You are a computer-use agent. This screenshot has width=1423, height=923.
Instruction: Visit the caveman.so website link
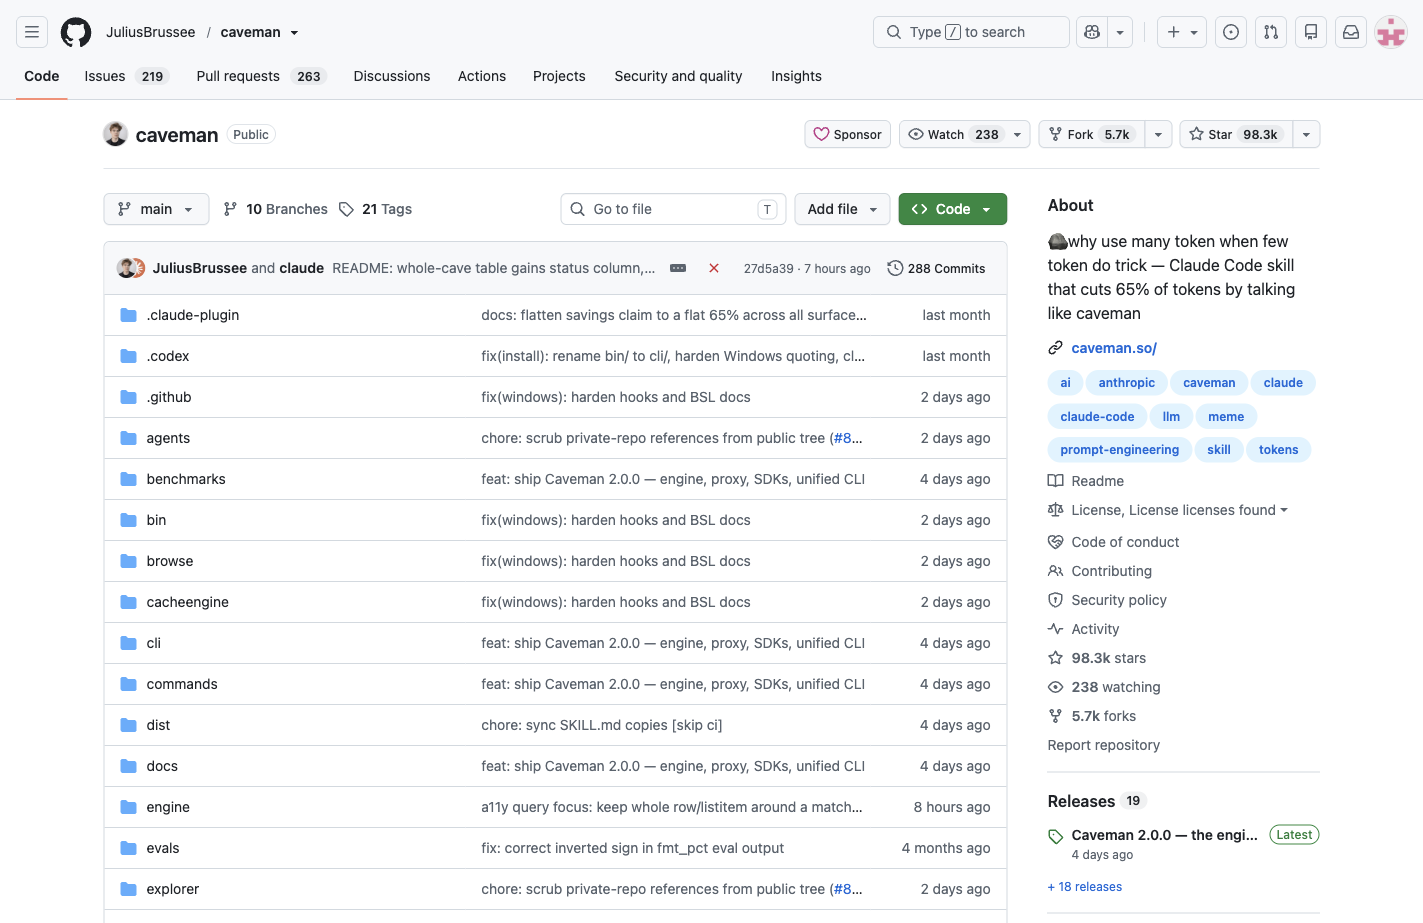click(1114, 348)
